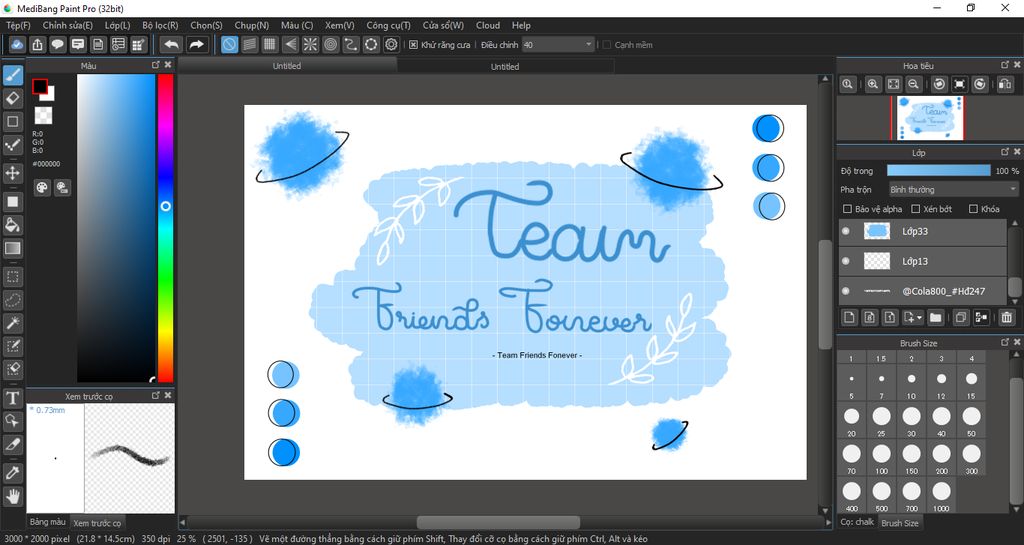1024x545 pixels.
Task: Select the rectangular Selection tool
Action: coord(12,277)
